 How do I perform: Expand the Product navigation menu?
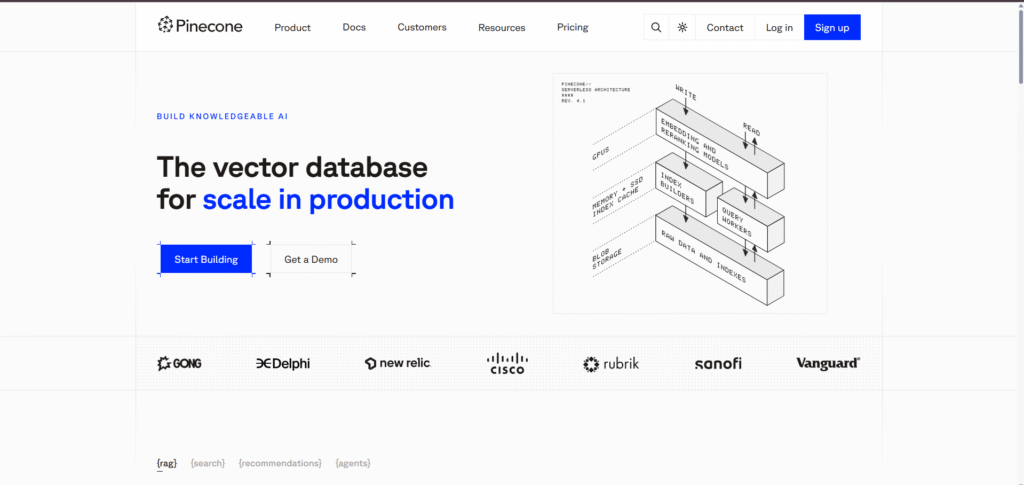pyautogui.click(x=292, y=27)
